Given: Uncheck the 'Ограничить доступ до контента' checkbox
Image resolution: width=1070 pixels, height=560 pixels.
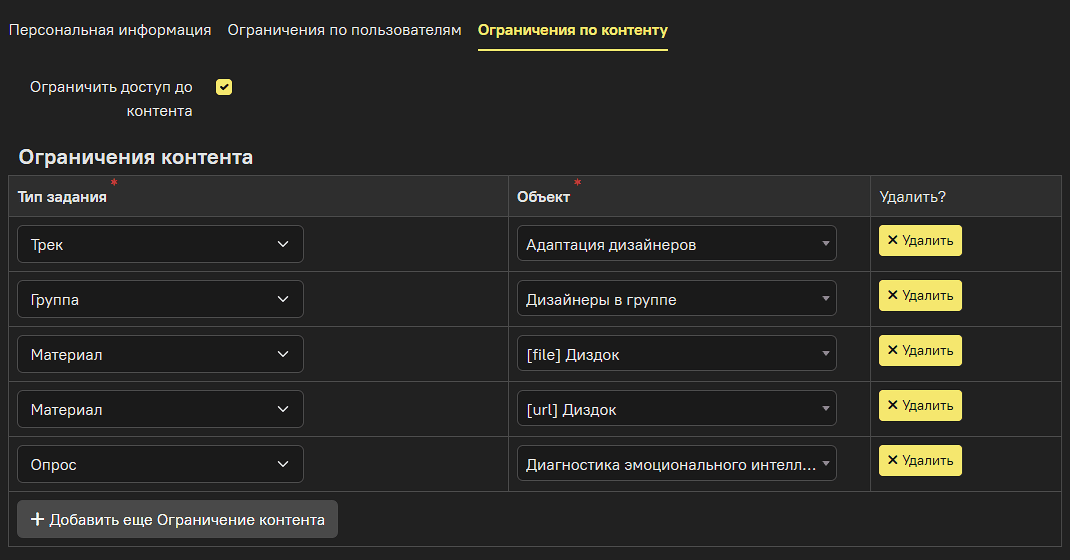Looking at the screenshot, I should pos(224,87).
